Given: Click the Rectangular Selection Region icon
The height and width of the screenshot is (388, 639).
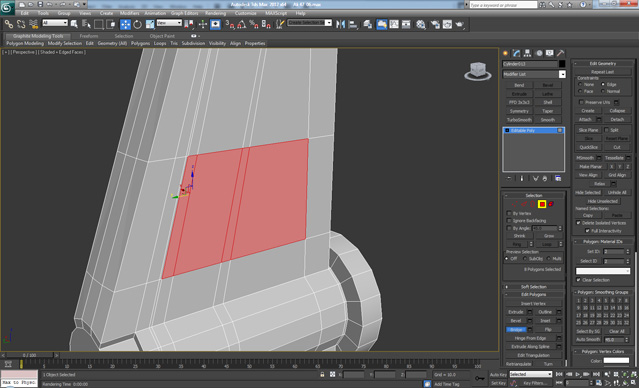Looking at the screenshot, I should click(x=98, y=24).
